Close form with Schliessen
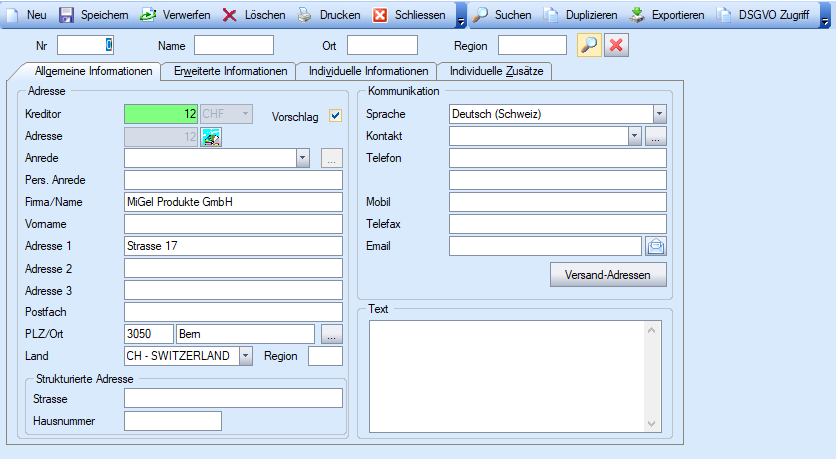836x459 pixels. (380, 15)
